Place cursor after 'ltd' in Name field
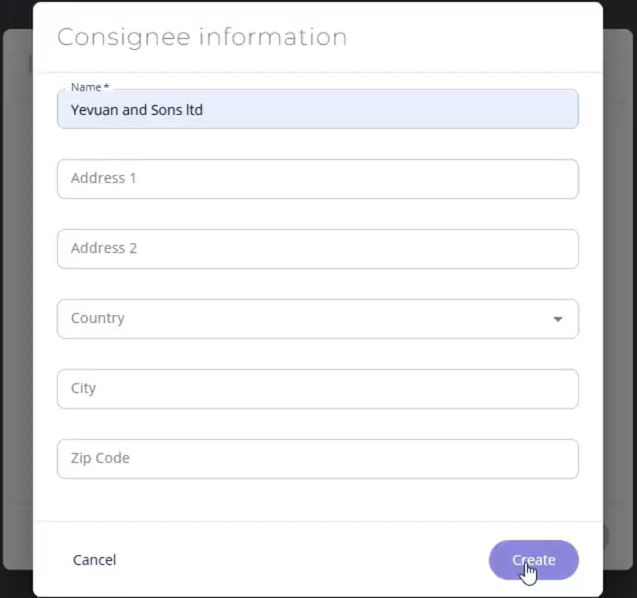637x598 pixels. (204, 110)
